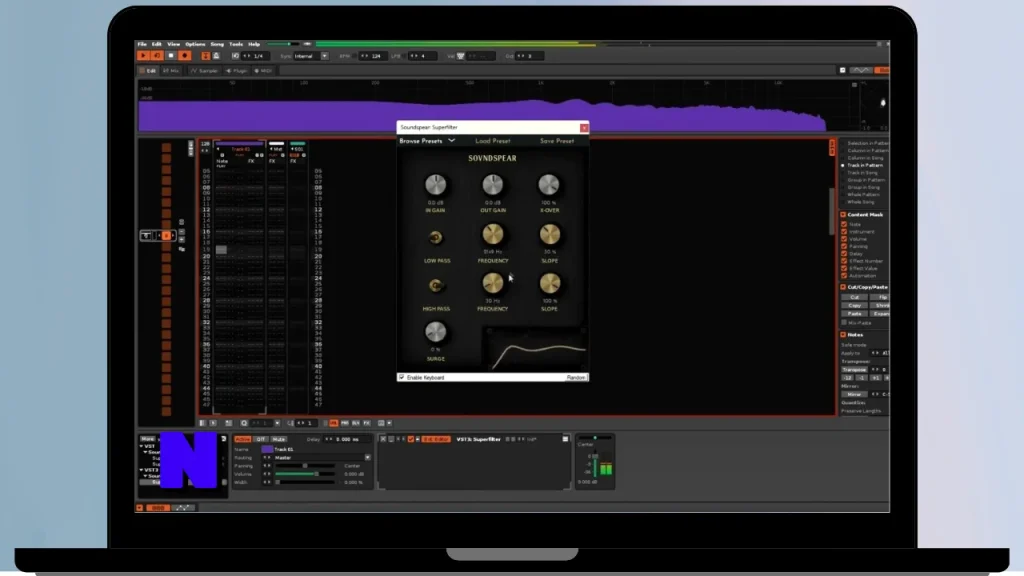The height and width of the screenshot is (576, 1024).
Task: Switch to the Sampler tab
Action: (x=204, y=71)
